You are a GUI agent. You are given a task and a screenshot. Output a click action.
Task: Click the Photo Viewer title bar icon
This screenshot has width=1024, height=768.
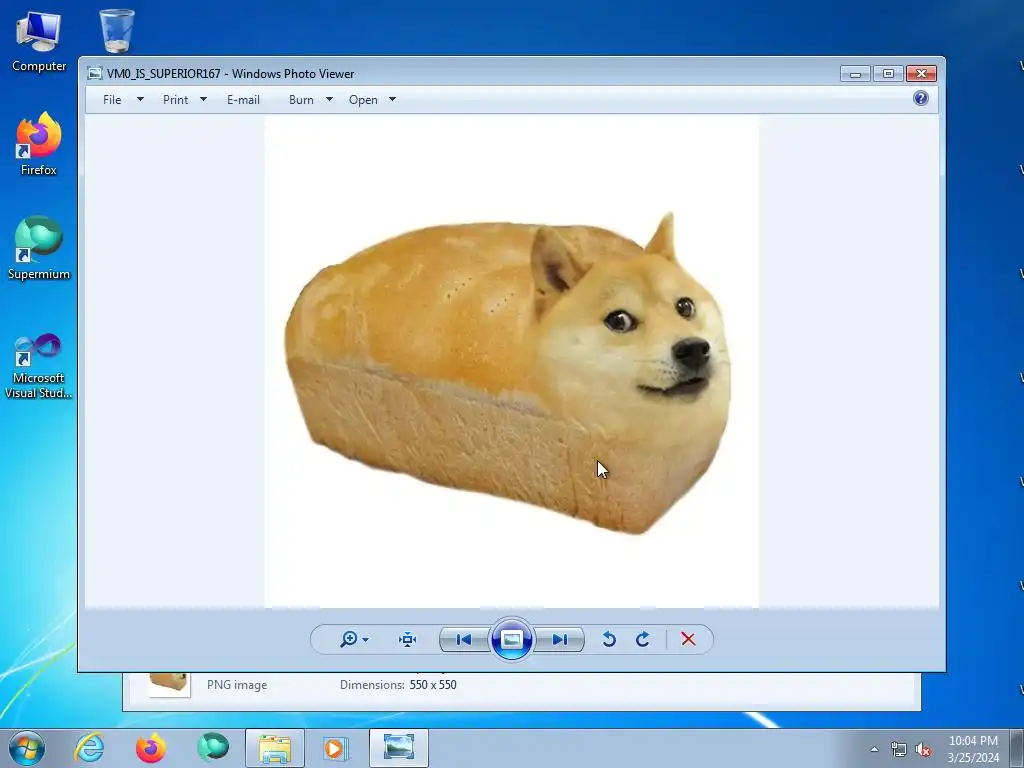pyautogui.click(x=95, y=73)
